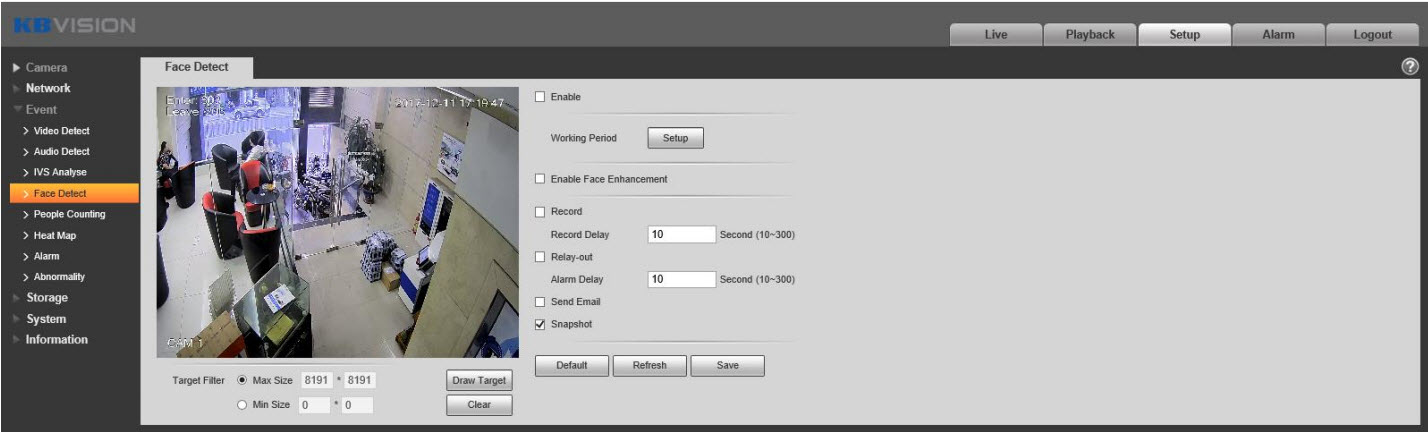Click the help question mark icon
Screen dimensions: 1428x432
(x=1410, y=66)
